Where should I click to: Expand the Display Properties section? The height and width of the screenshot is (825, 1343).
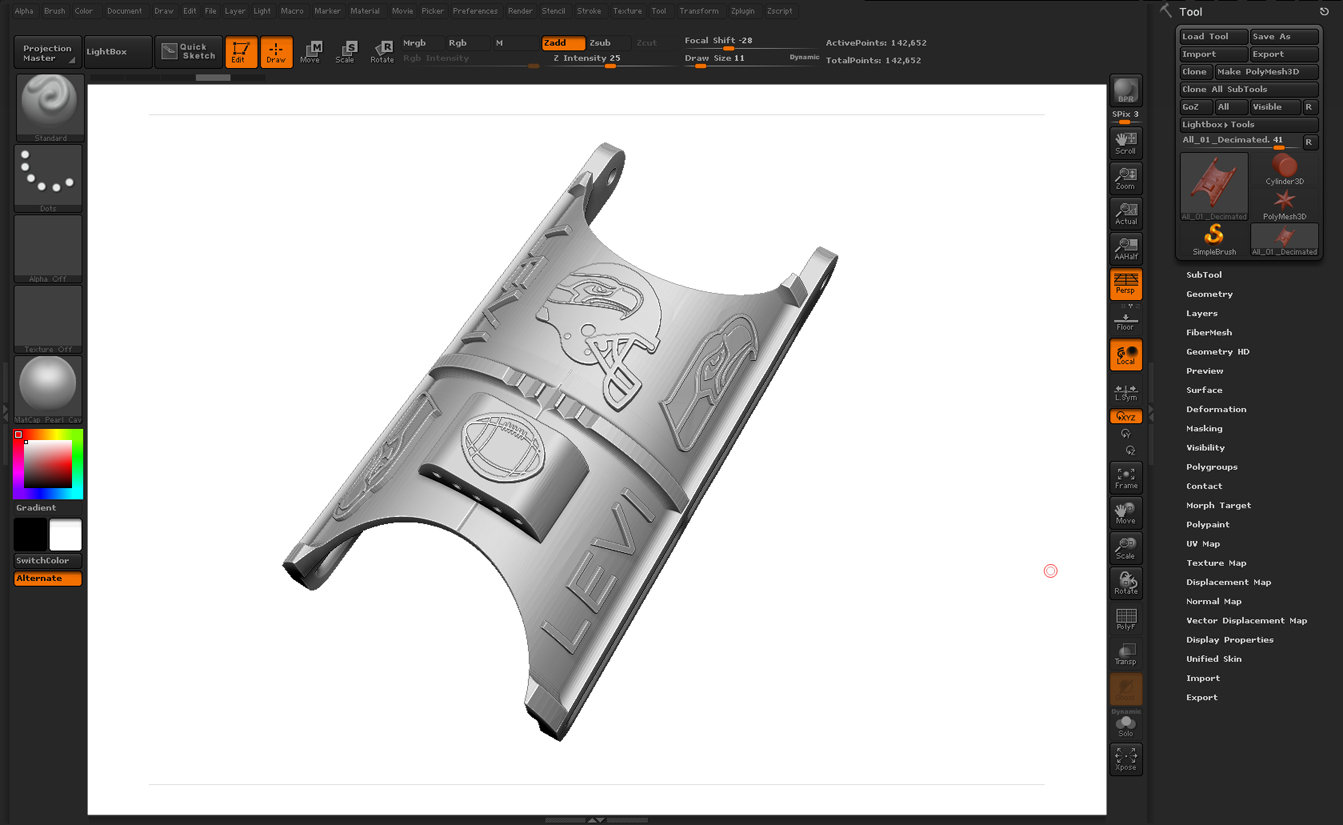pyautogui.click(x=1230, y=640)
